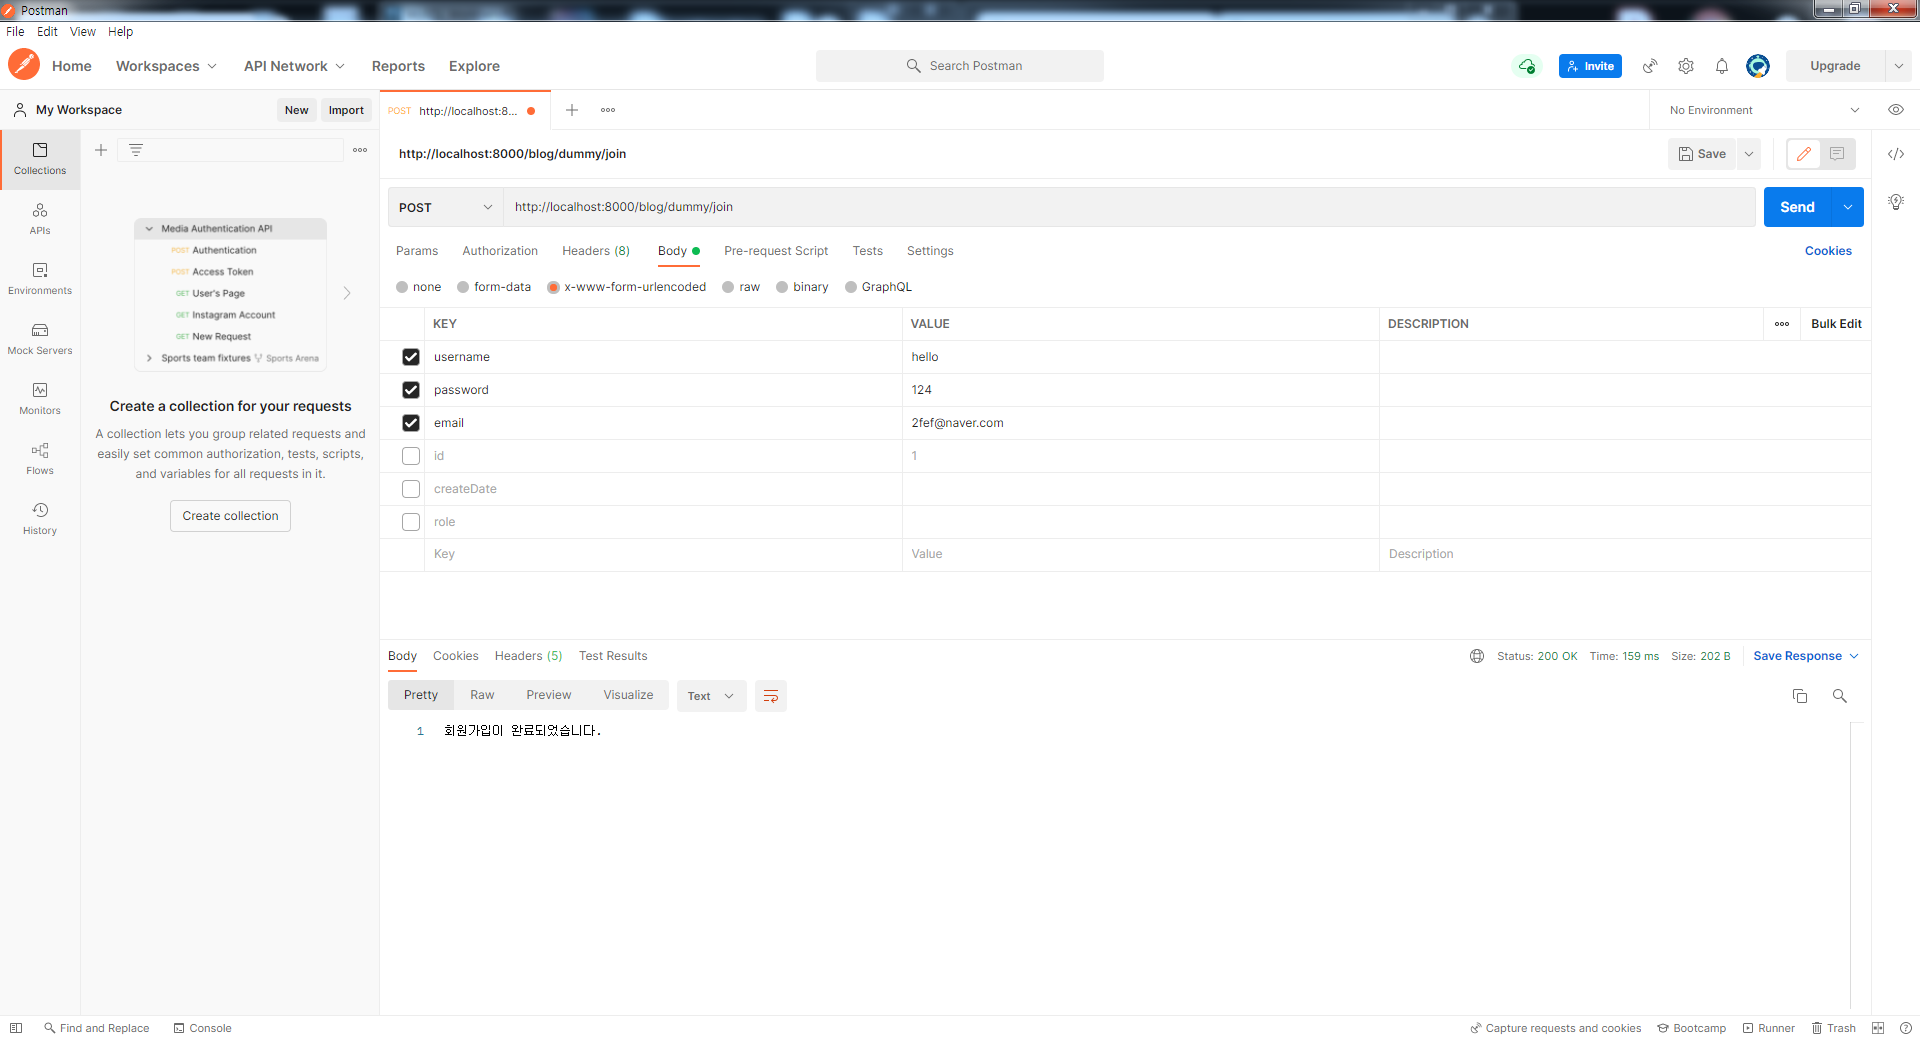Screen dimensions: 1920x1040
Task: Click the comments icon beside Save
Action: [x=1837, y=154]
